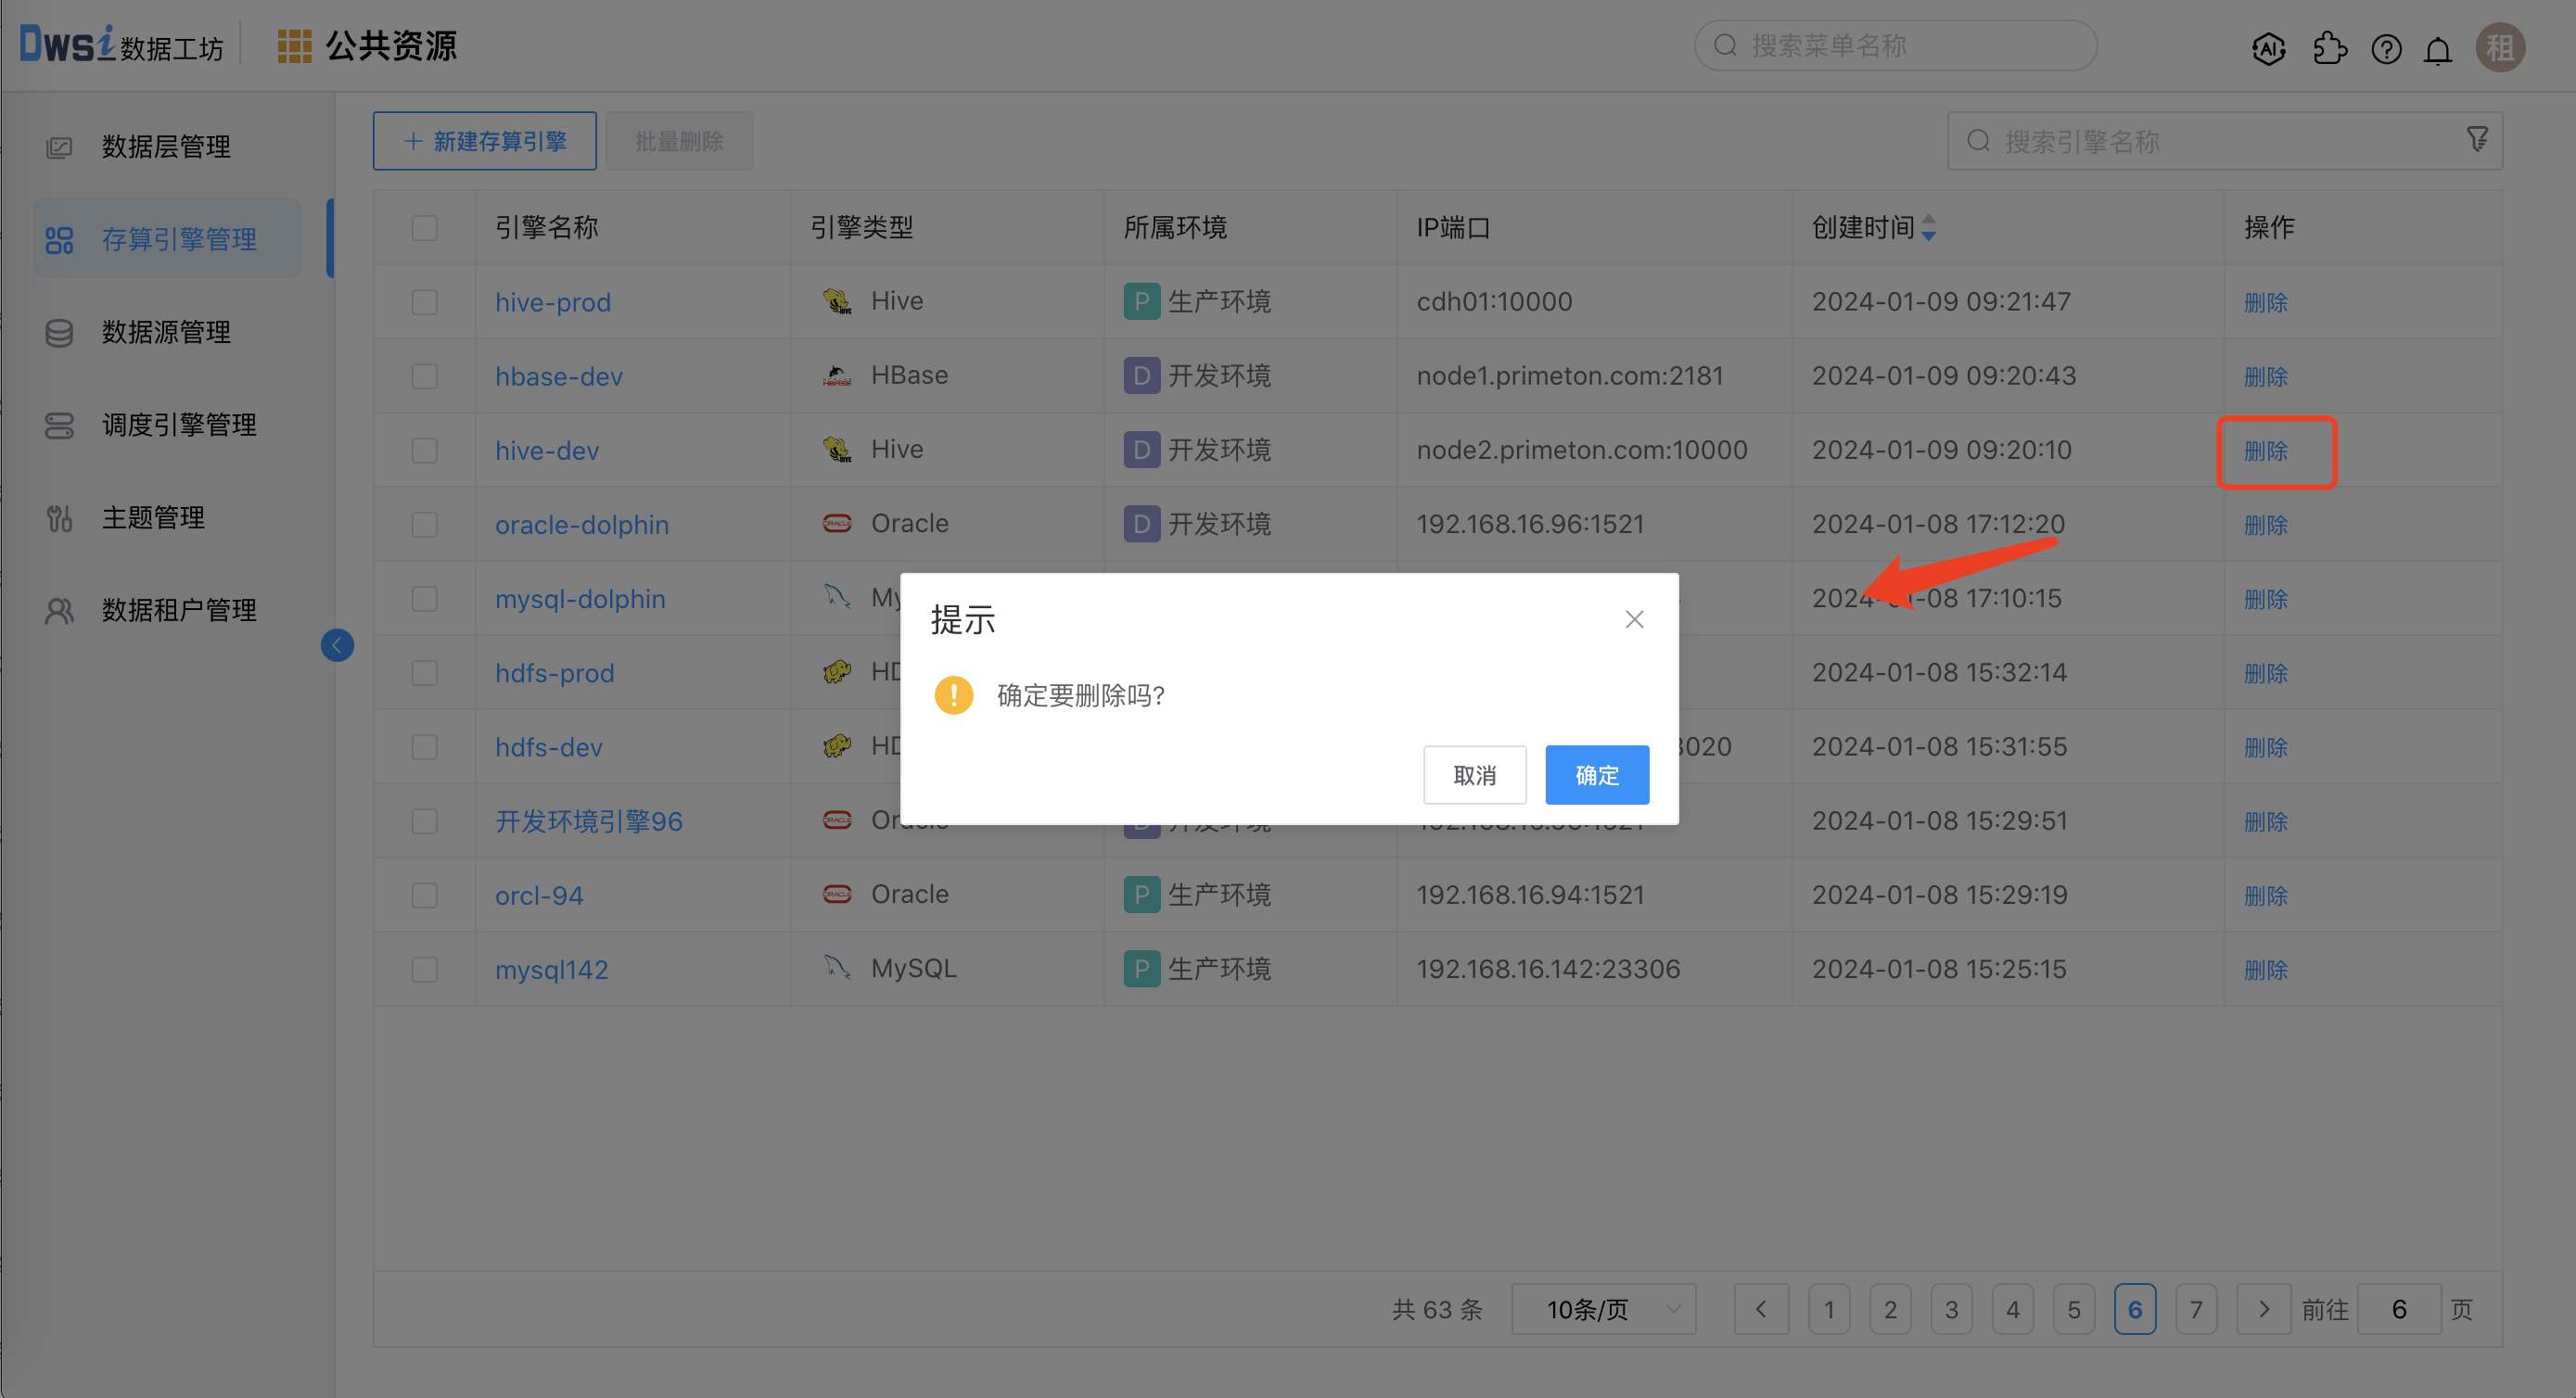Check the hbase-dev row checkbox
This screenshot has width=2576, height=1398.
pyautogui.click(x=424, y=376)
